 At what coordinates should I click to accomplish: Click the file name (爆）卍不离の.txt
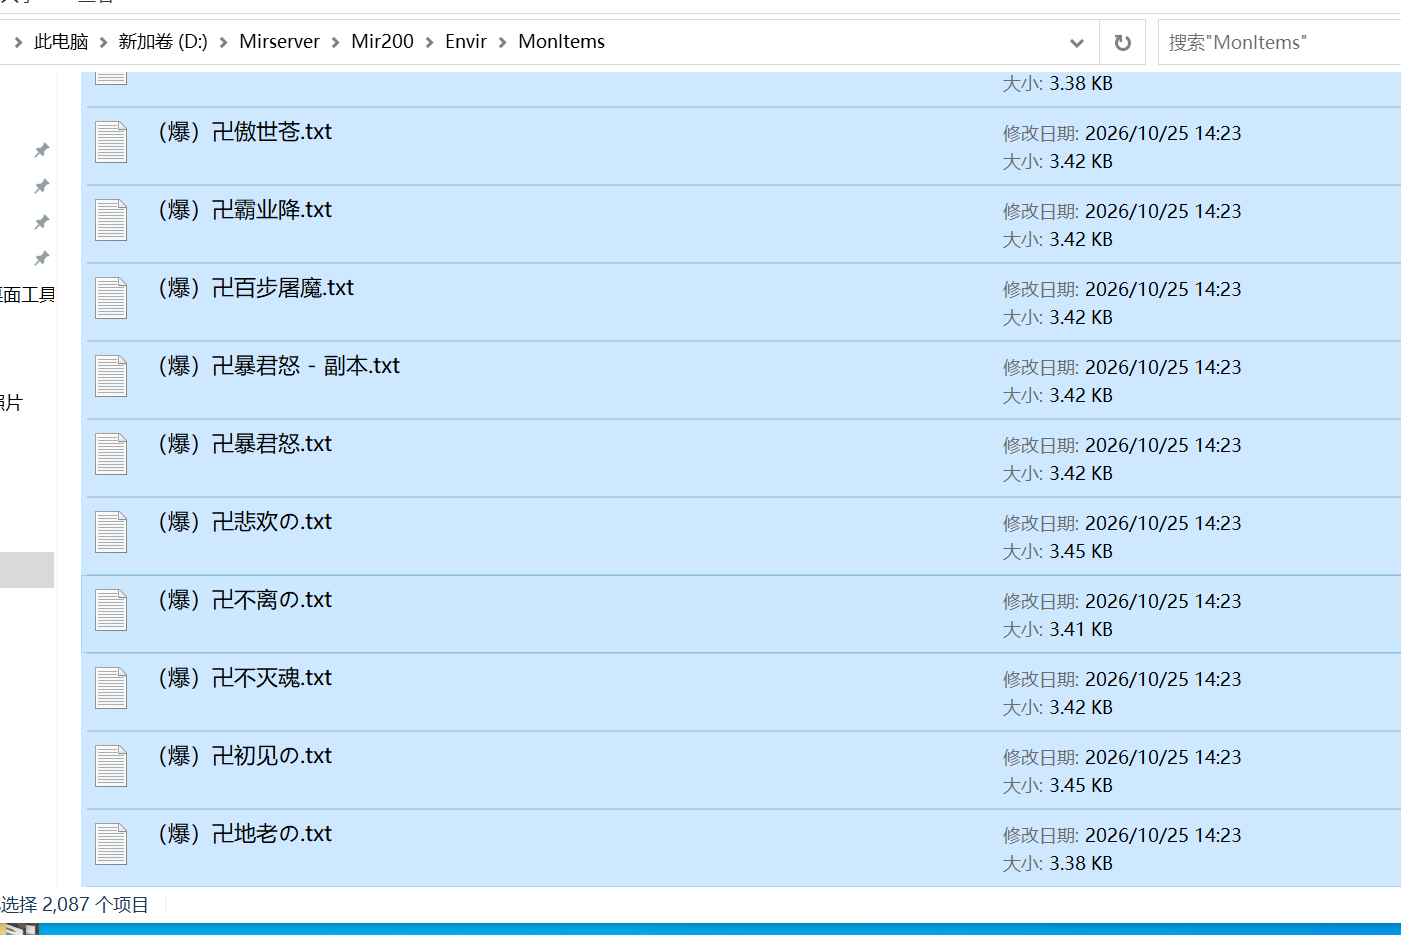tap(245, 600)
